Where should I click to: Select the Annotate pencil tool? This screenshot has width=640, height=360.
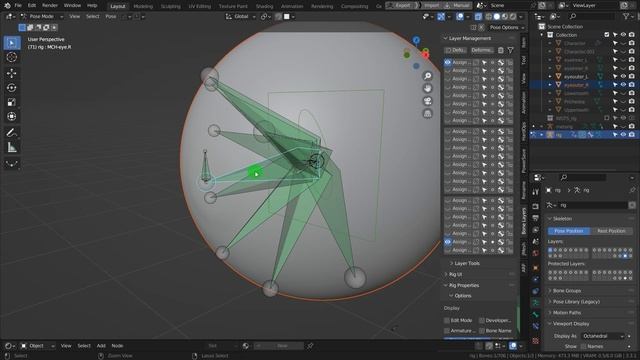tap(12, 133)
